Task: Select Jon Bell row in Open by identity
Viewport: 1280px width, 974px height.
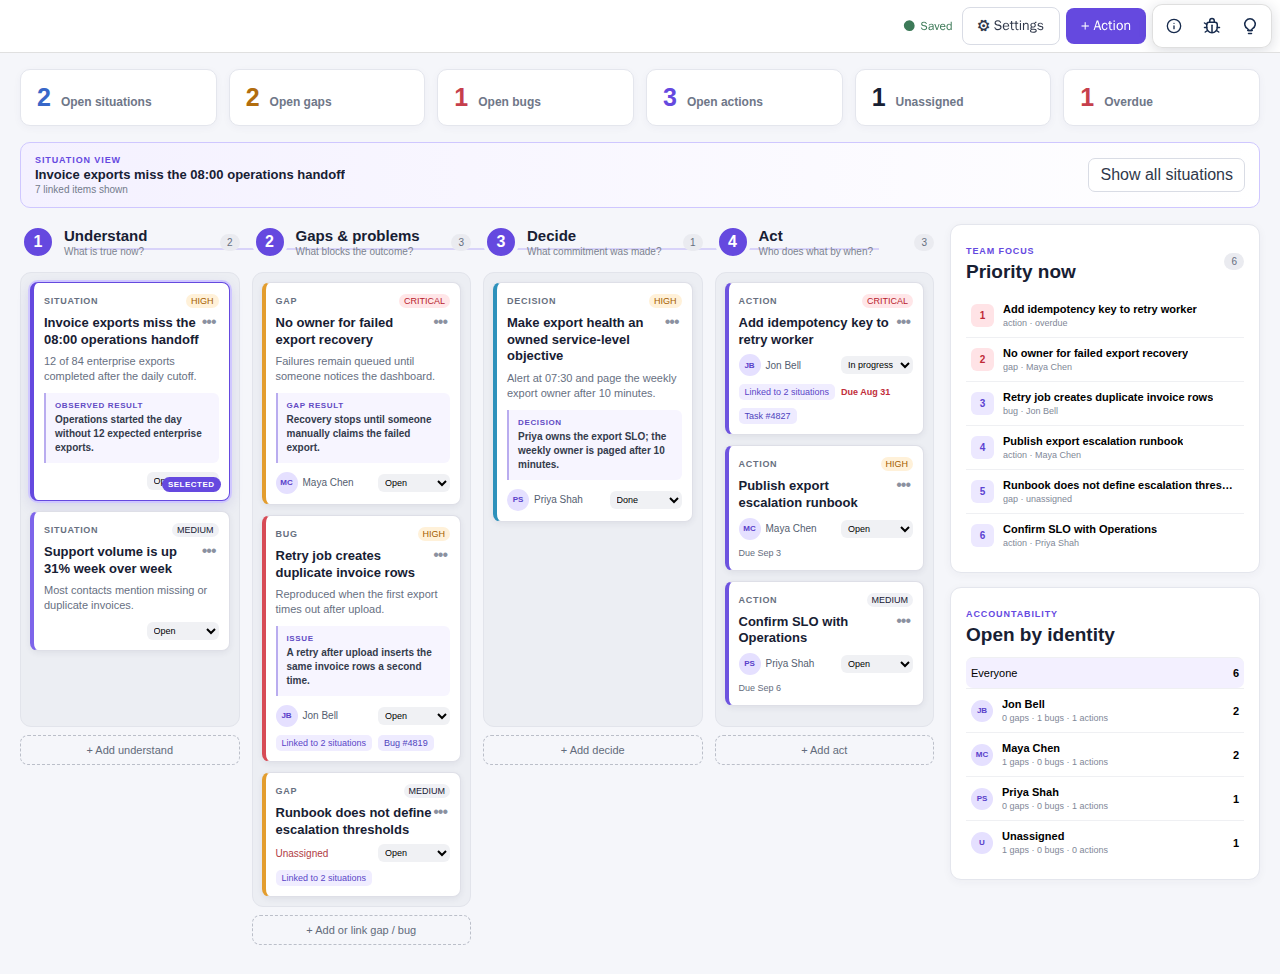Action: click(x=1105, y=710)
